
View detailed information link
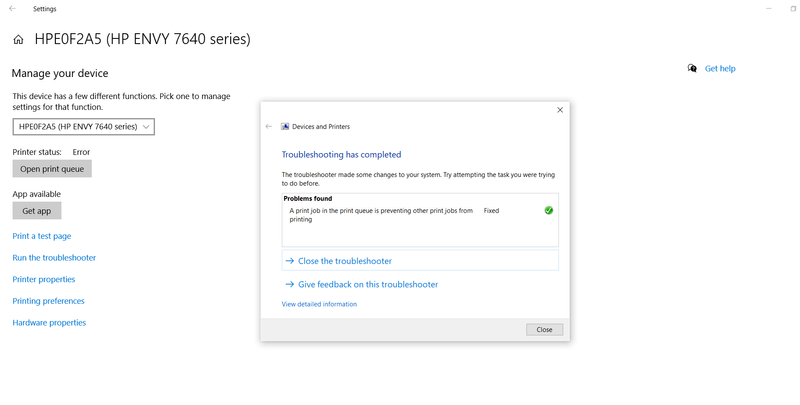pyautogui.click(x=319, y=304)
